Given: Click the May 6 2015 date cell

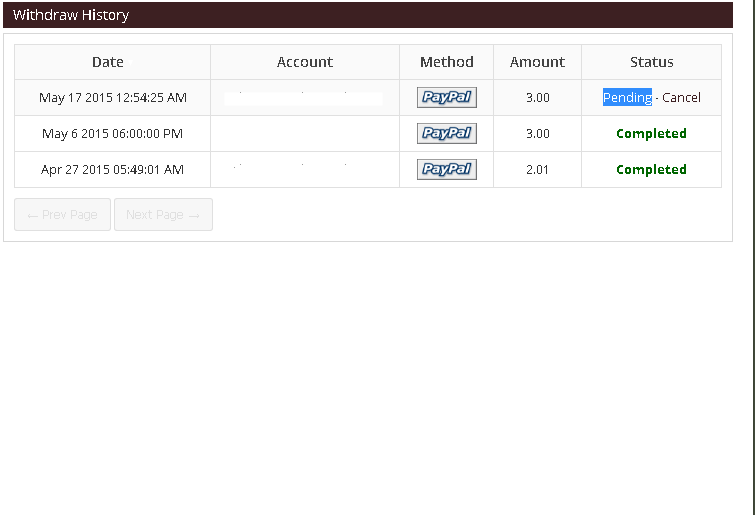Looking at the screenshot, I should tap(112, 134).
